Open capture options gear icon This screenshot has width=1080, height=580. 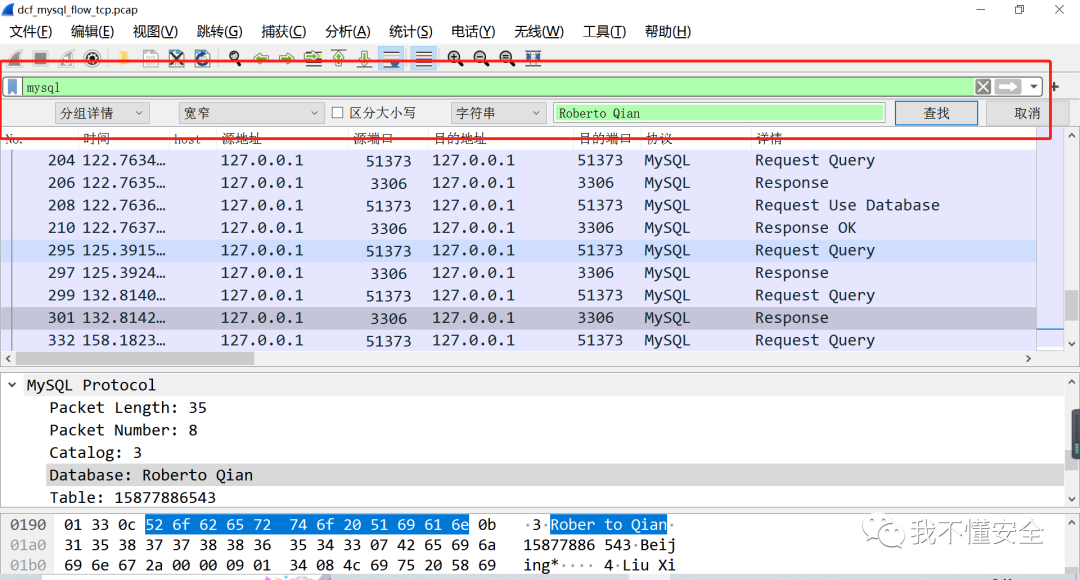click(x=92, y=59)
